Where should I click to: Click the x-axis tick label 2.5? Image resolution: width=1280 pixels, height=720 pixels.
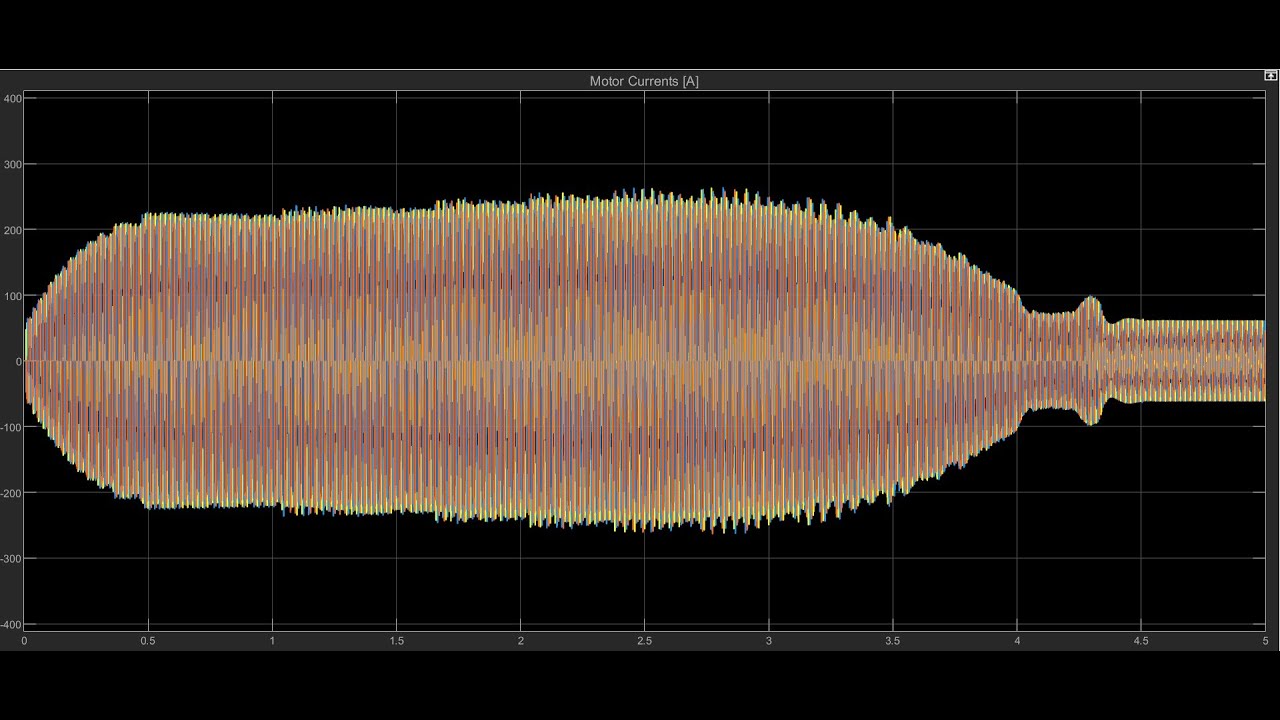[x=645, y=641]
